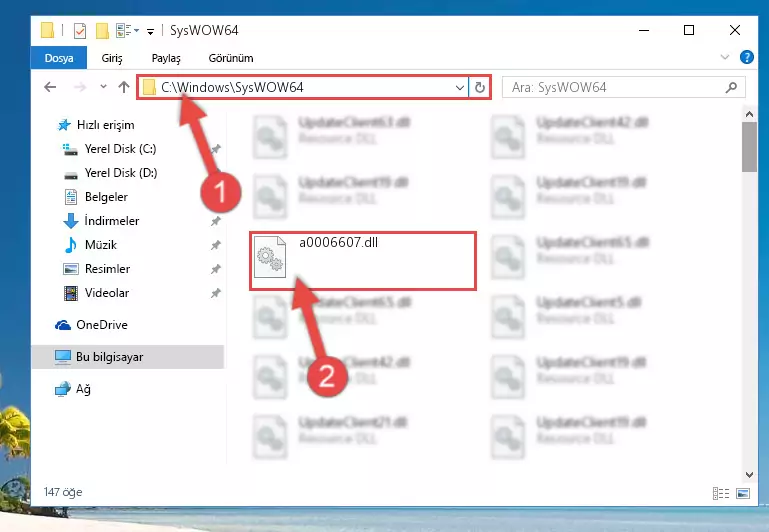This screenshot has height=532, width=769.
Task: Open the Paylaş ribbon tab
Action: pos(166,58)
